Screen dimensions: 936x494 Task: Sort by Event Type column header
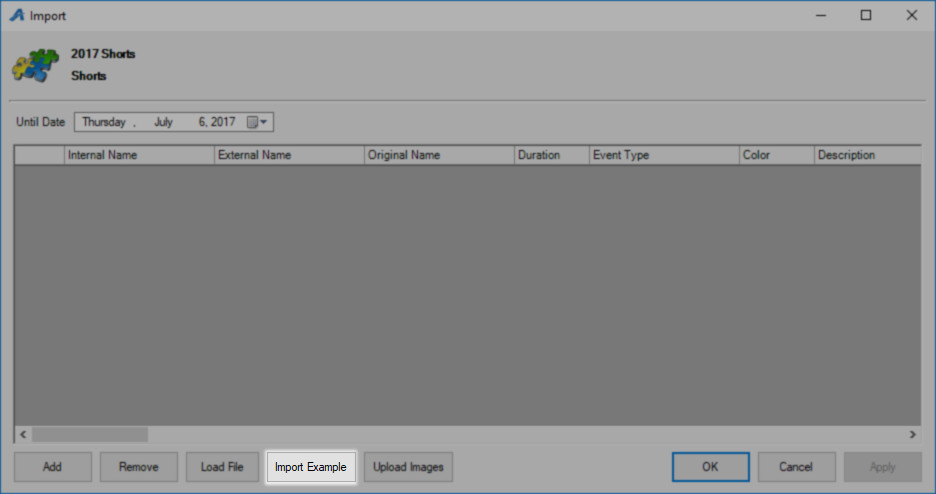tap(664, 155)
